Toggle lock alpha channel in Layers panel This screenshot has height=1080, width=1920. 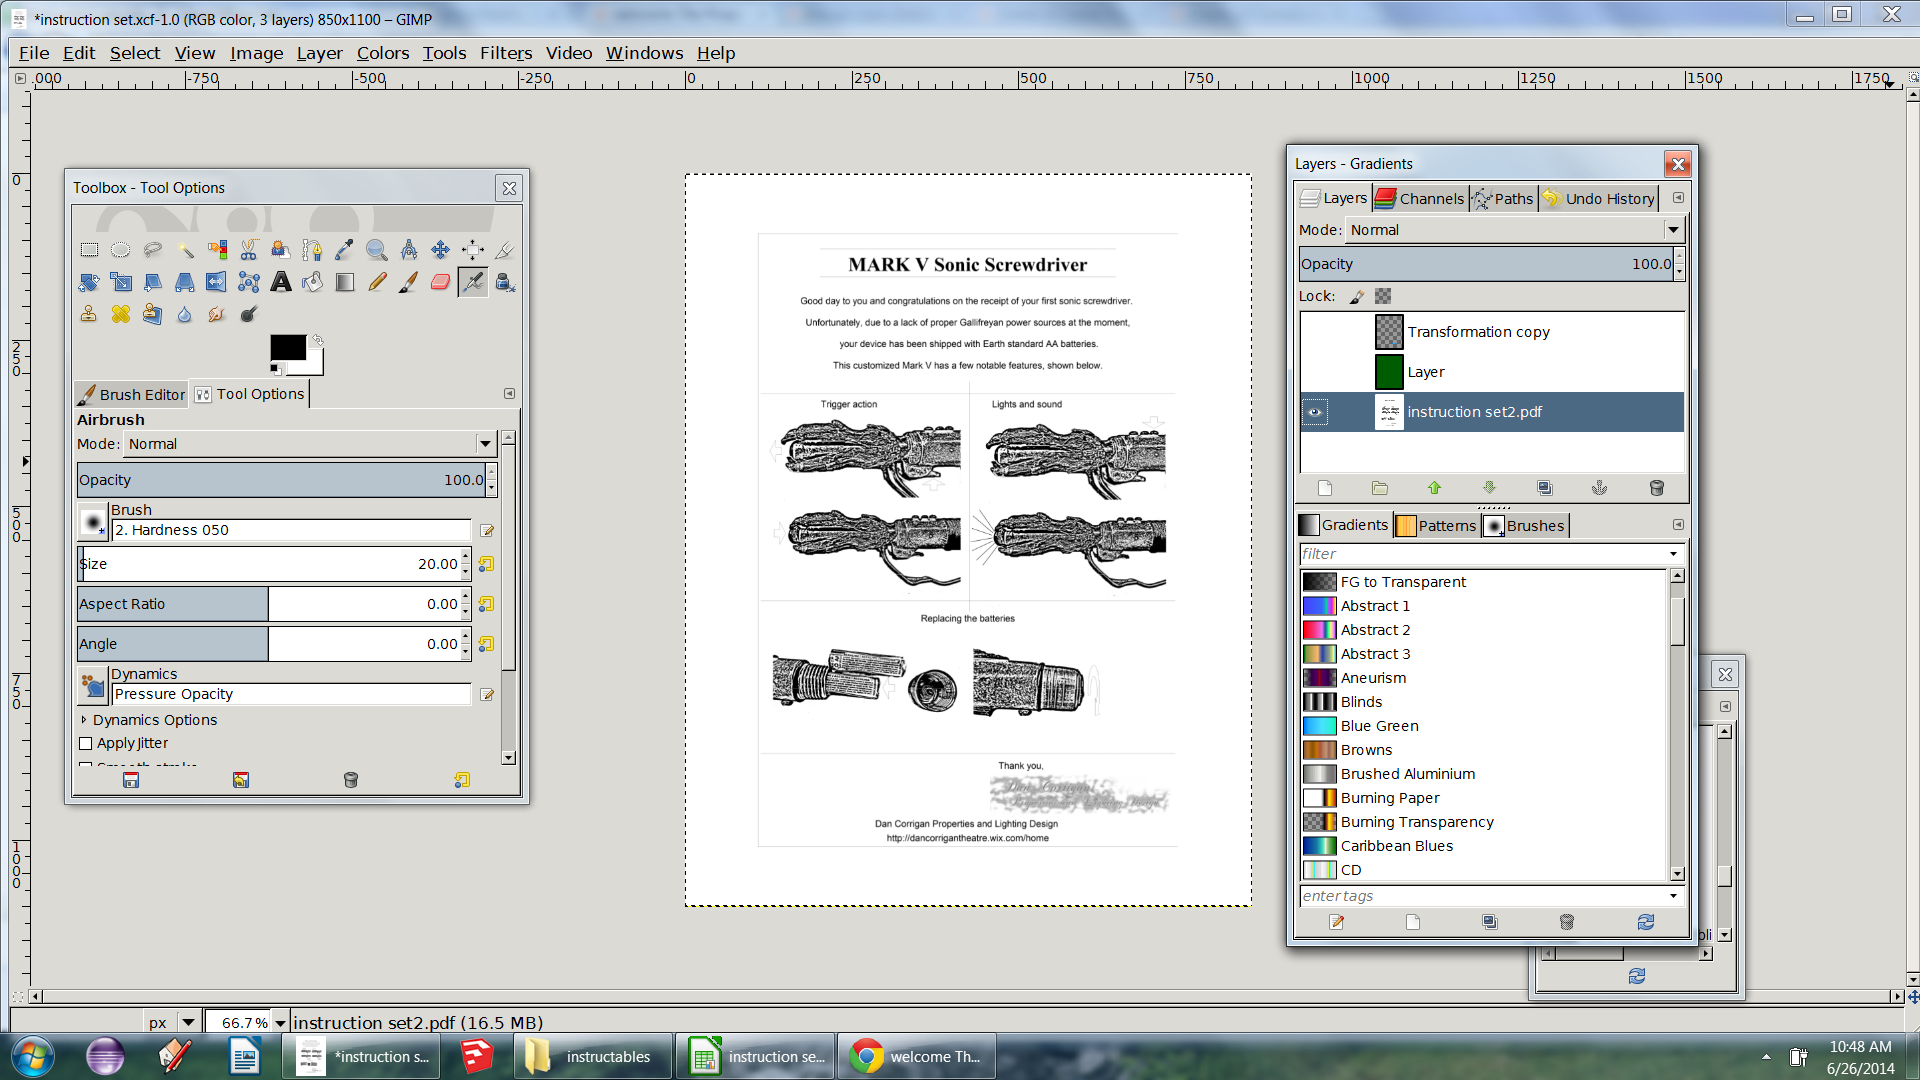[1383, 296]
